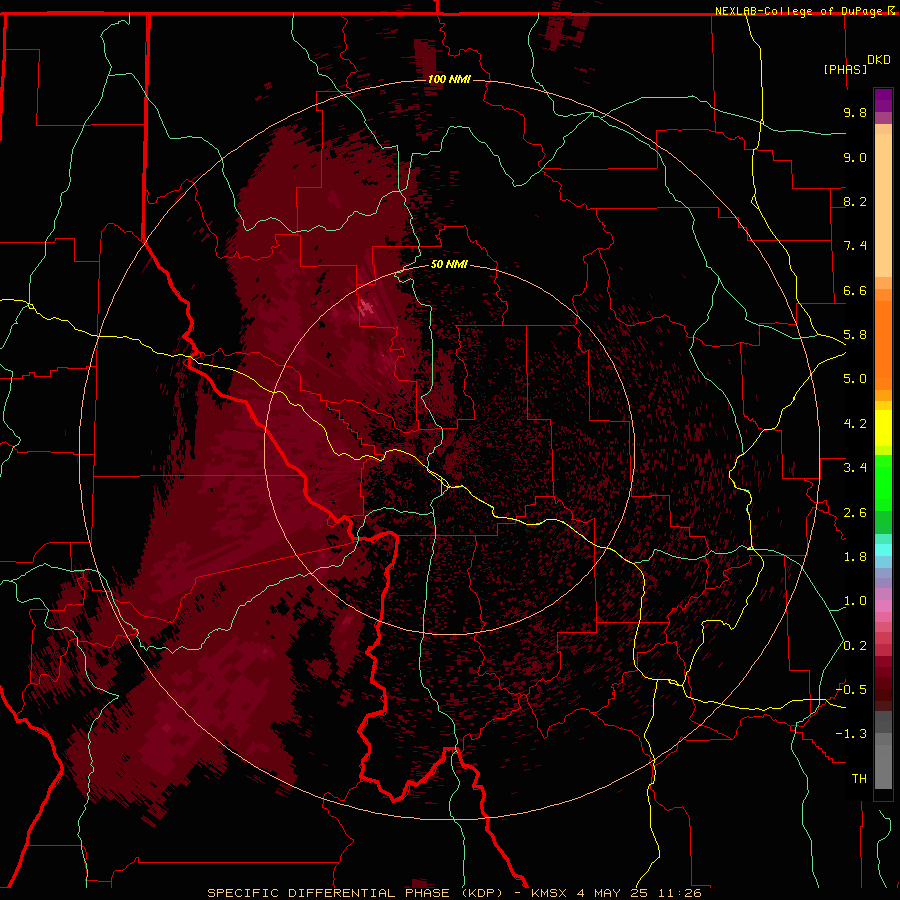
Task: Click "SPECIFIC DIFFERENTIAL PHASE (KDP)" caption text
Action: point(354,893)
